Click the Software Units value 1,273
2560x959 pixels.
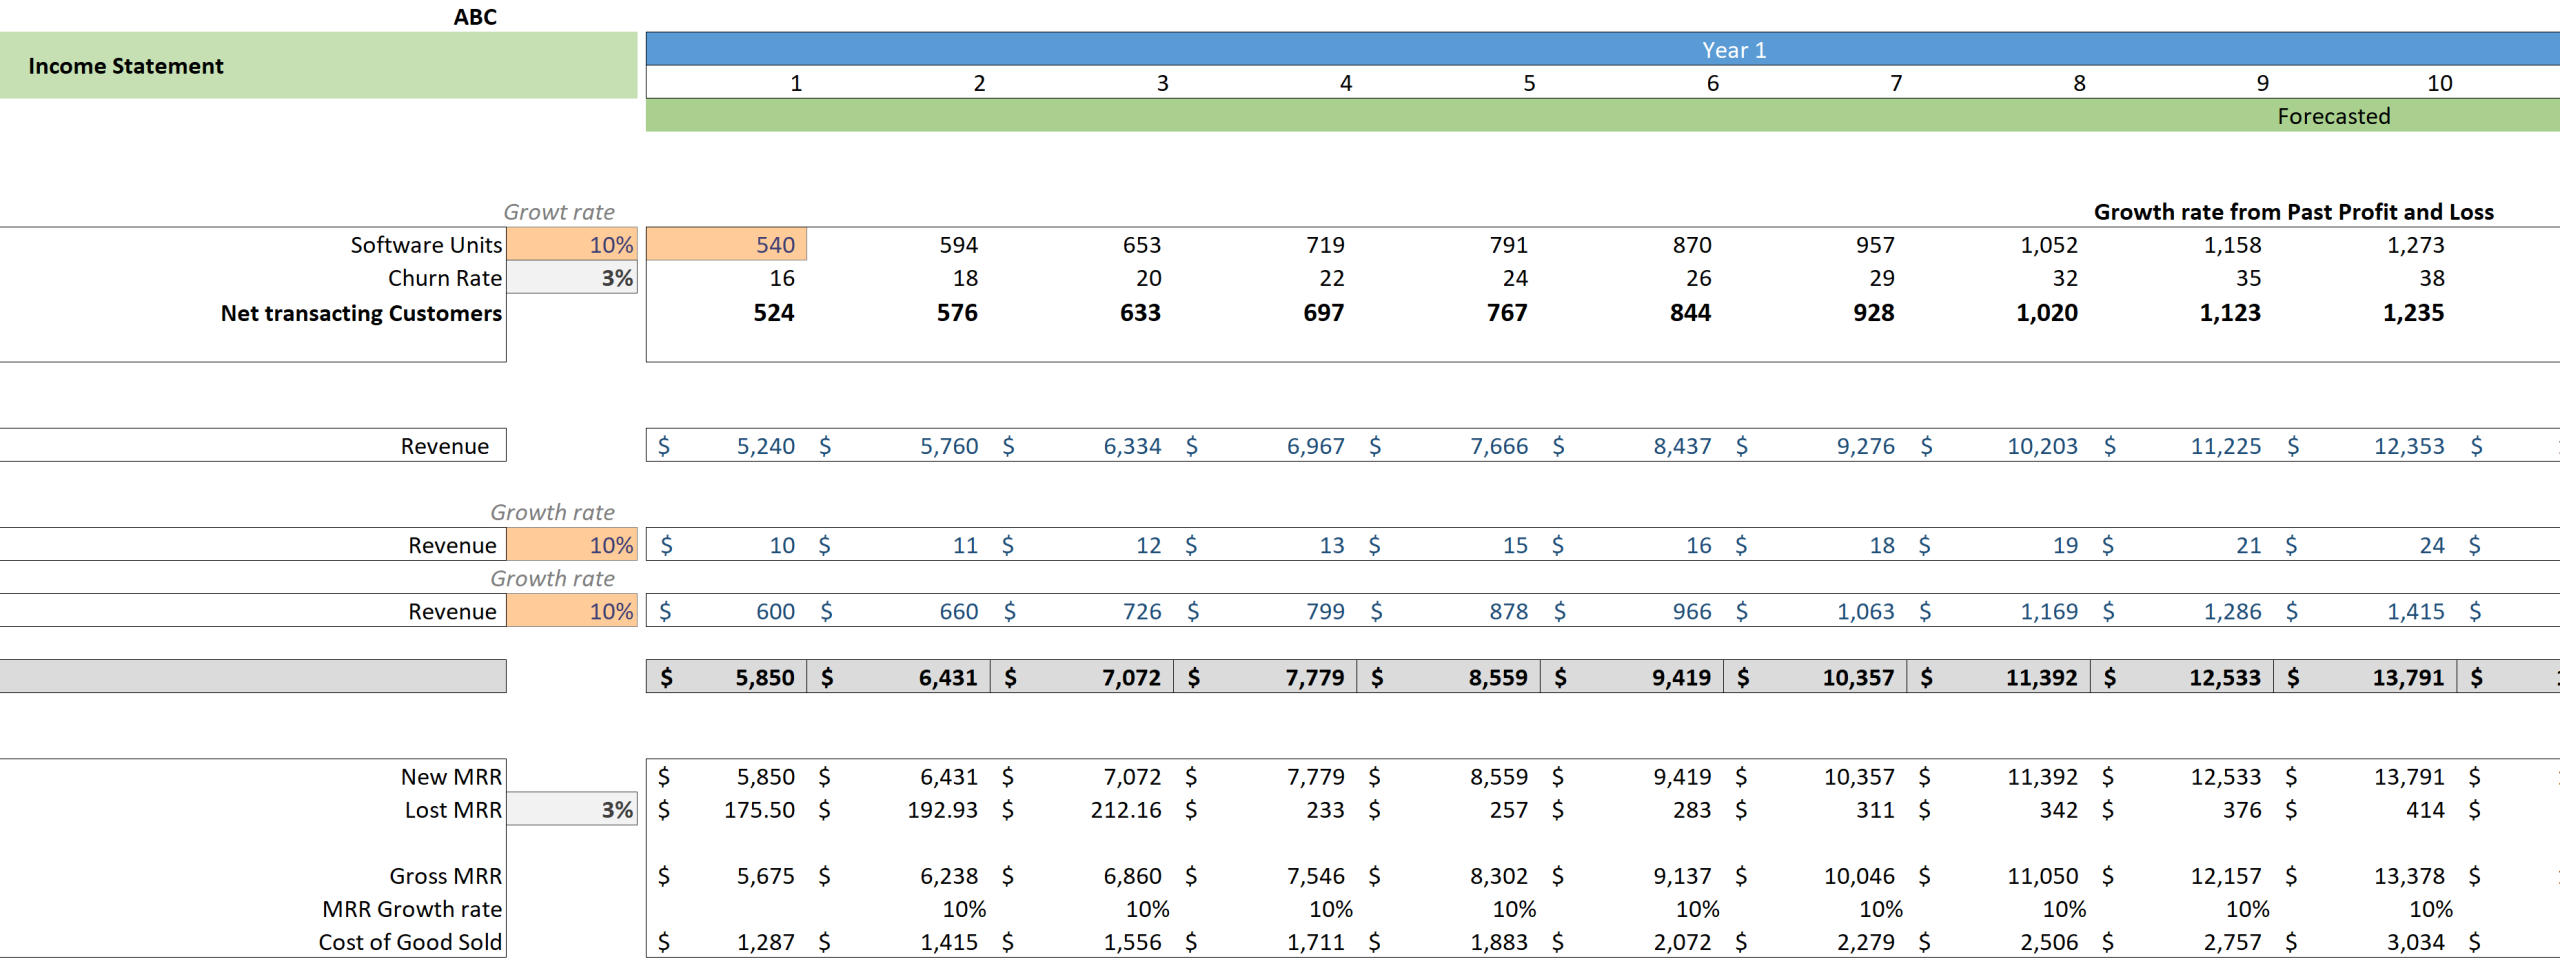point(2415,245)
